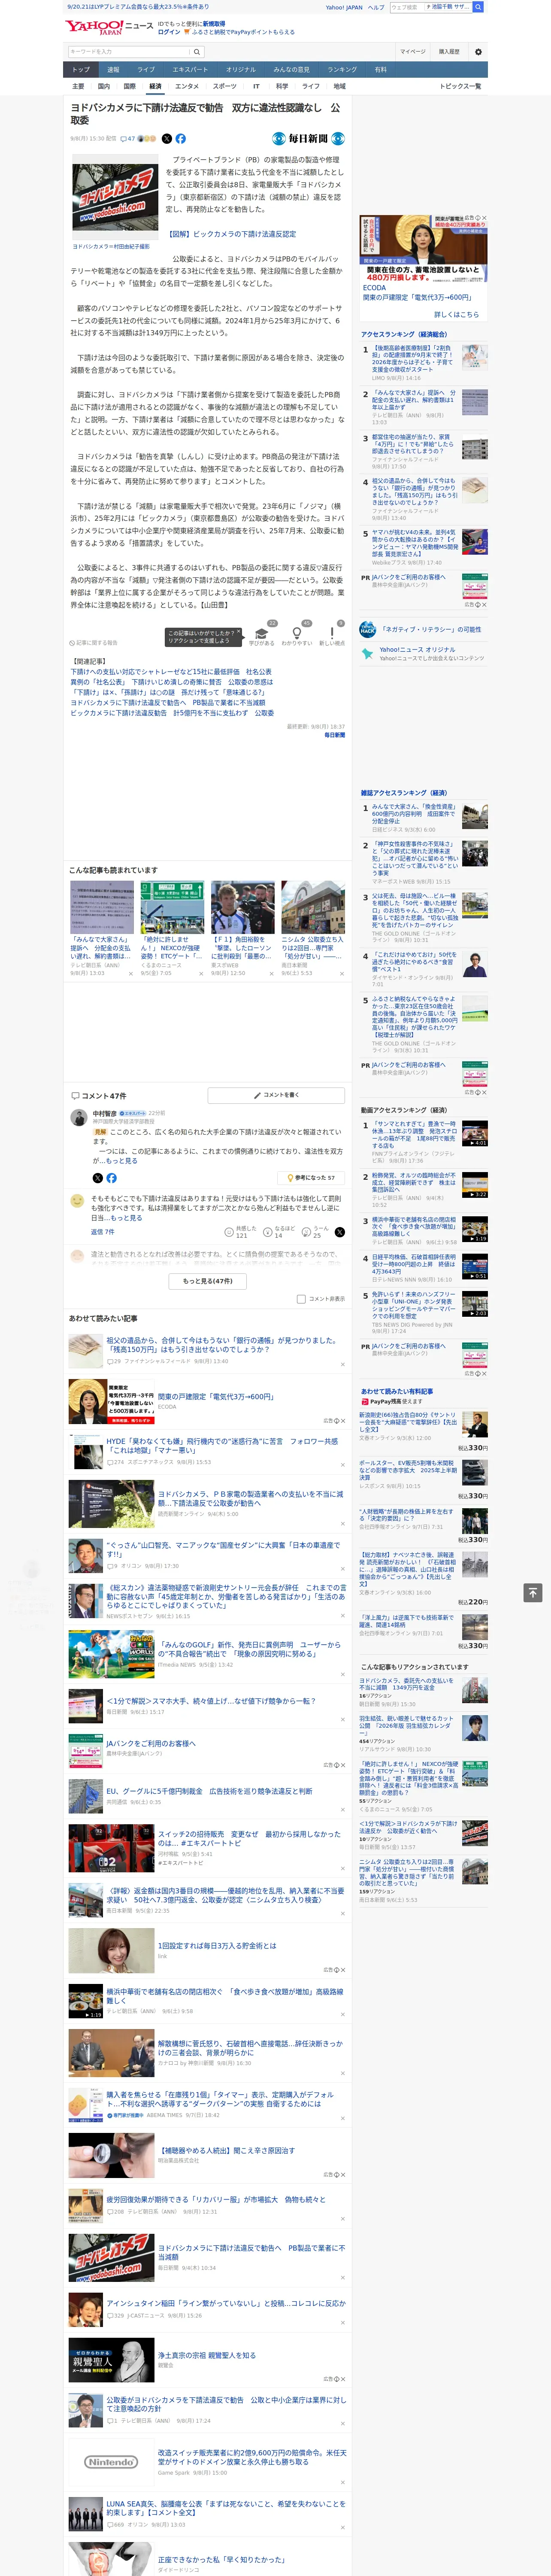The height and width of the screenshot is (2576, 551).
Task: Expand comment replies 返信 7件
Action: pyautogui.click(x=103, y=1232)
